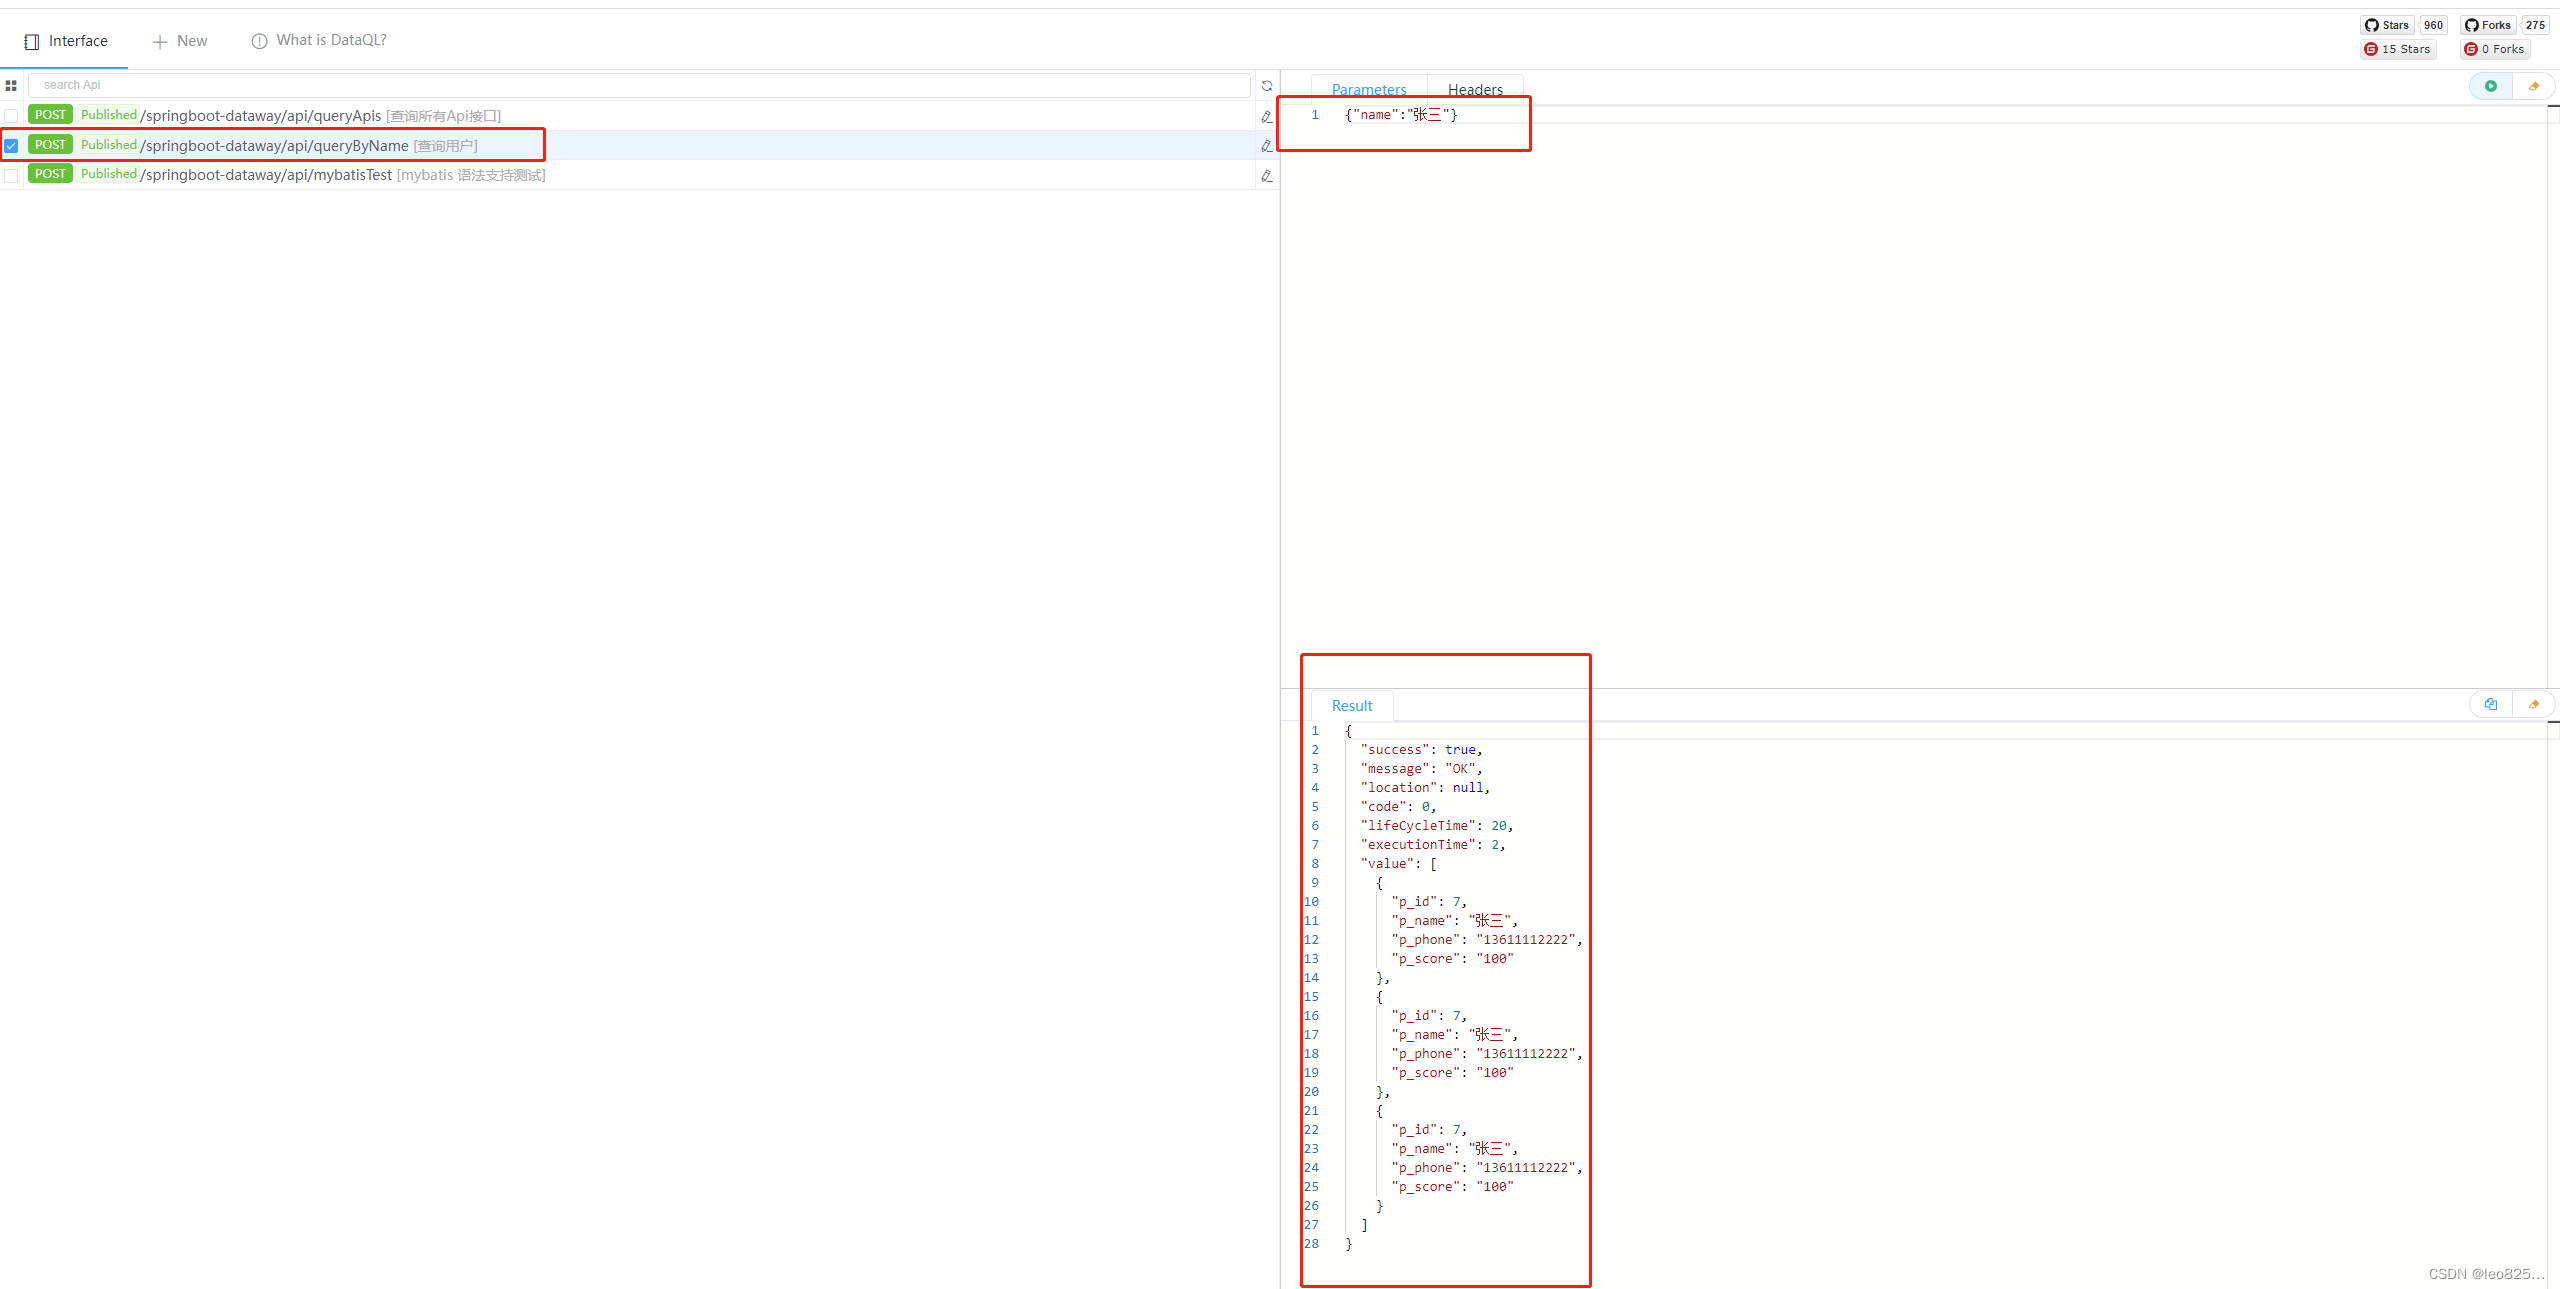
Task: Click the "message": "OK" line in Result
Action: point(1421,769)
